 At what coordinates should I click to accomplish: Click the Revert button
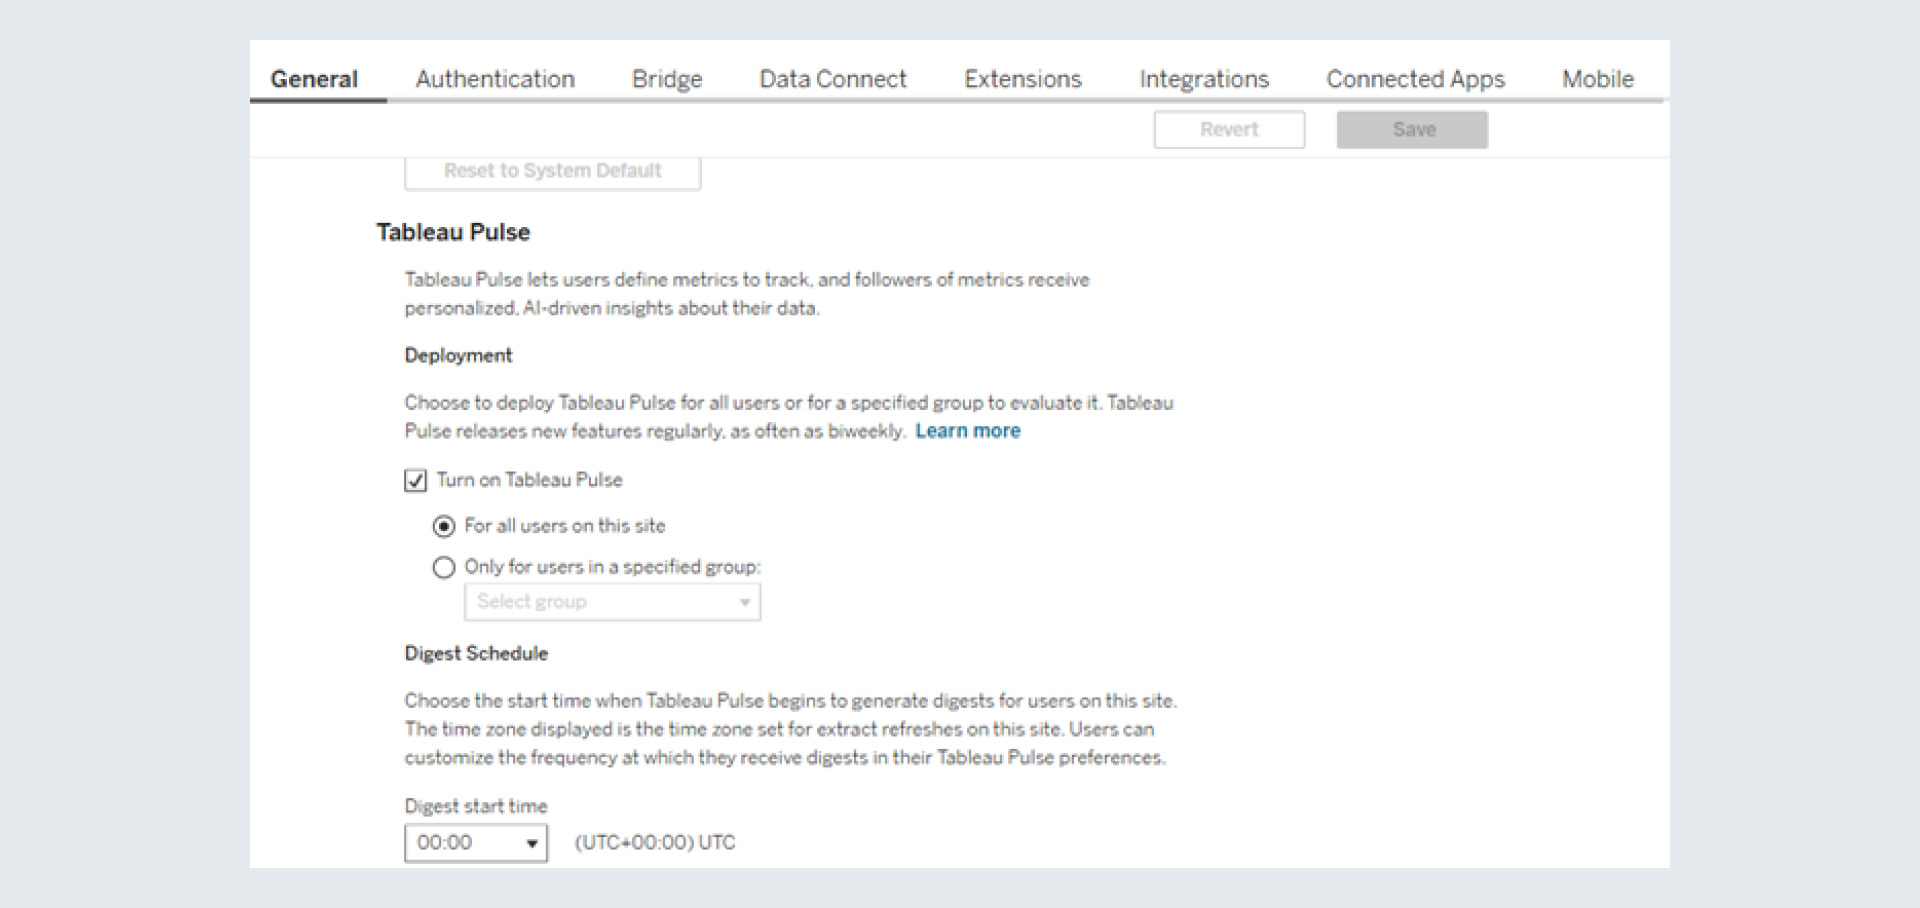[1229, 130]
